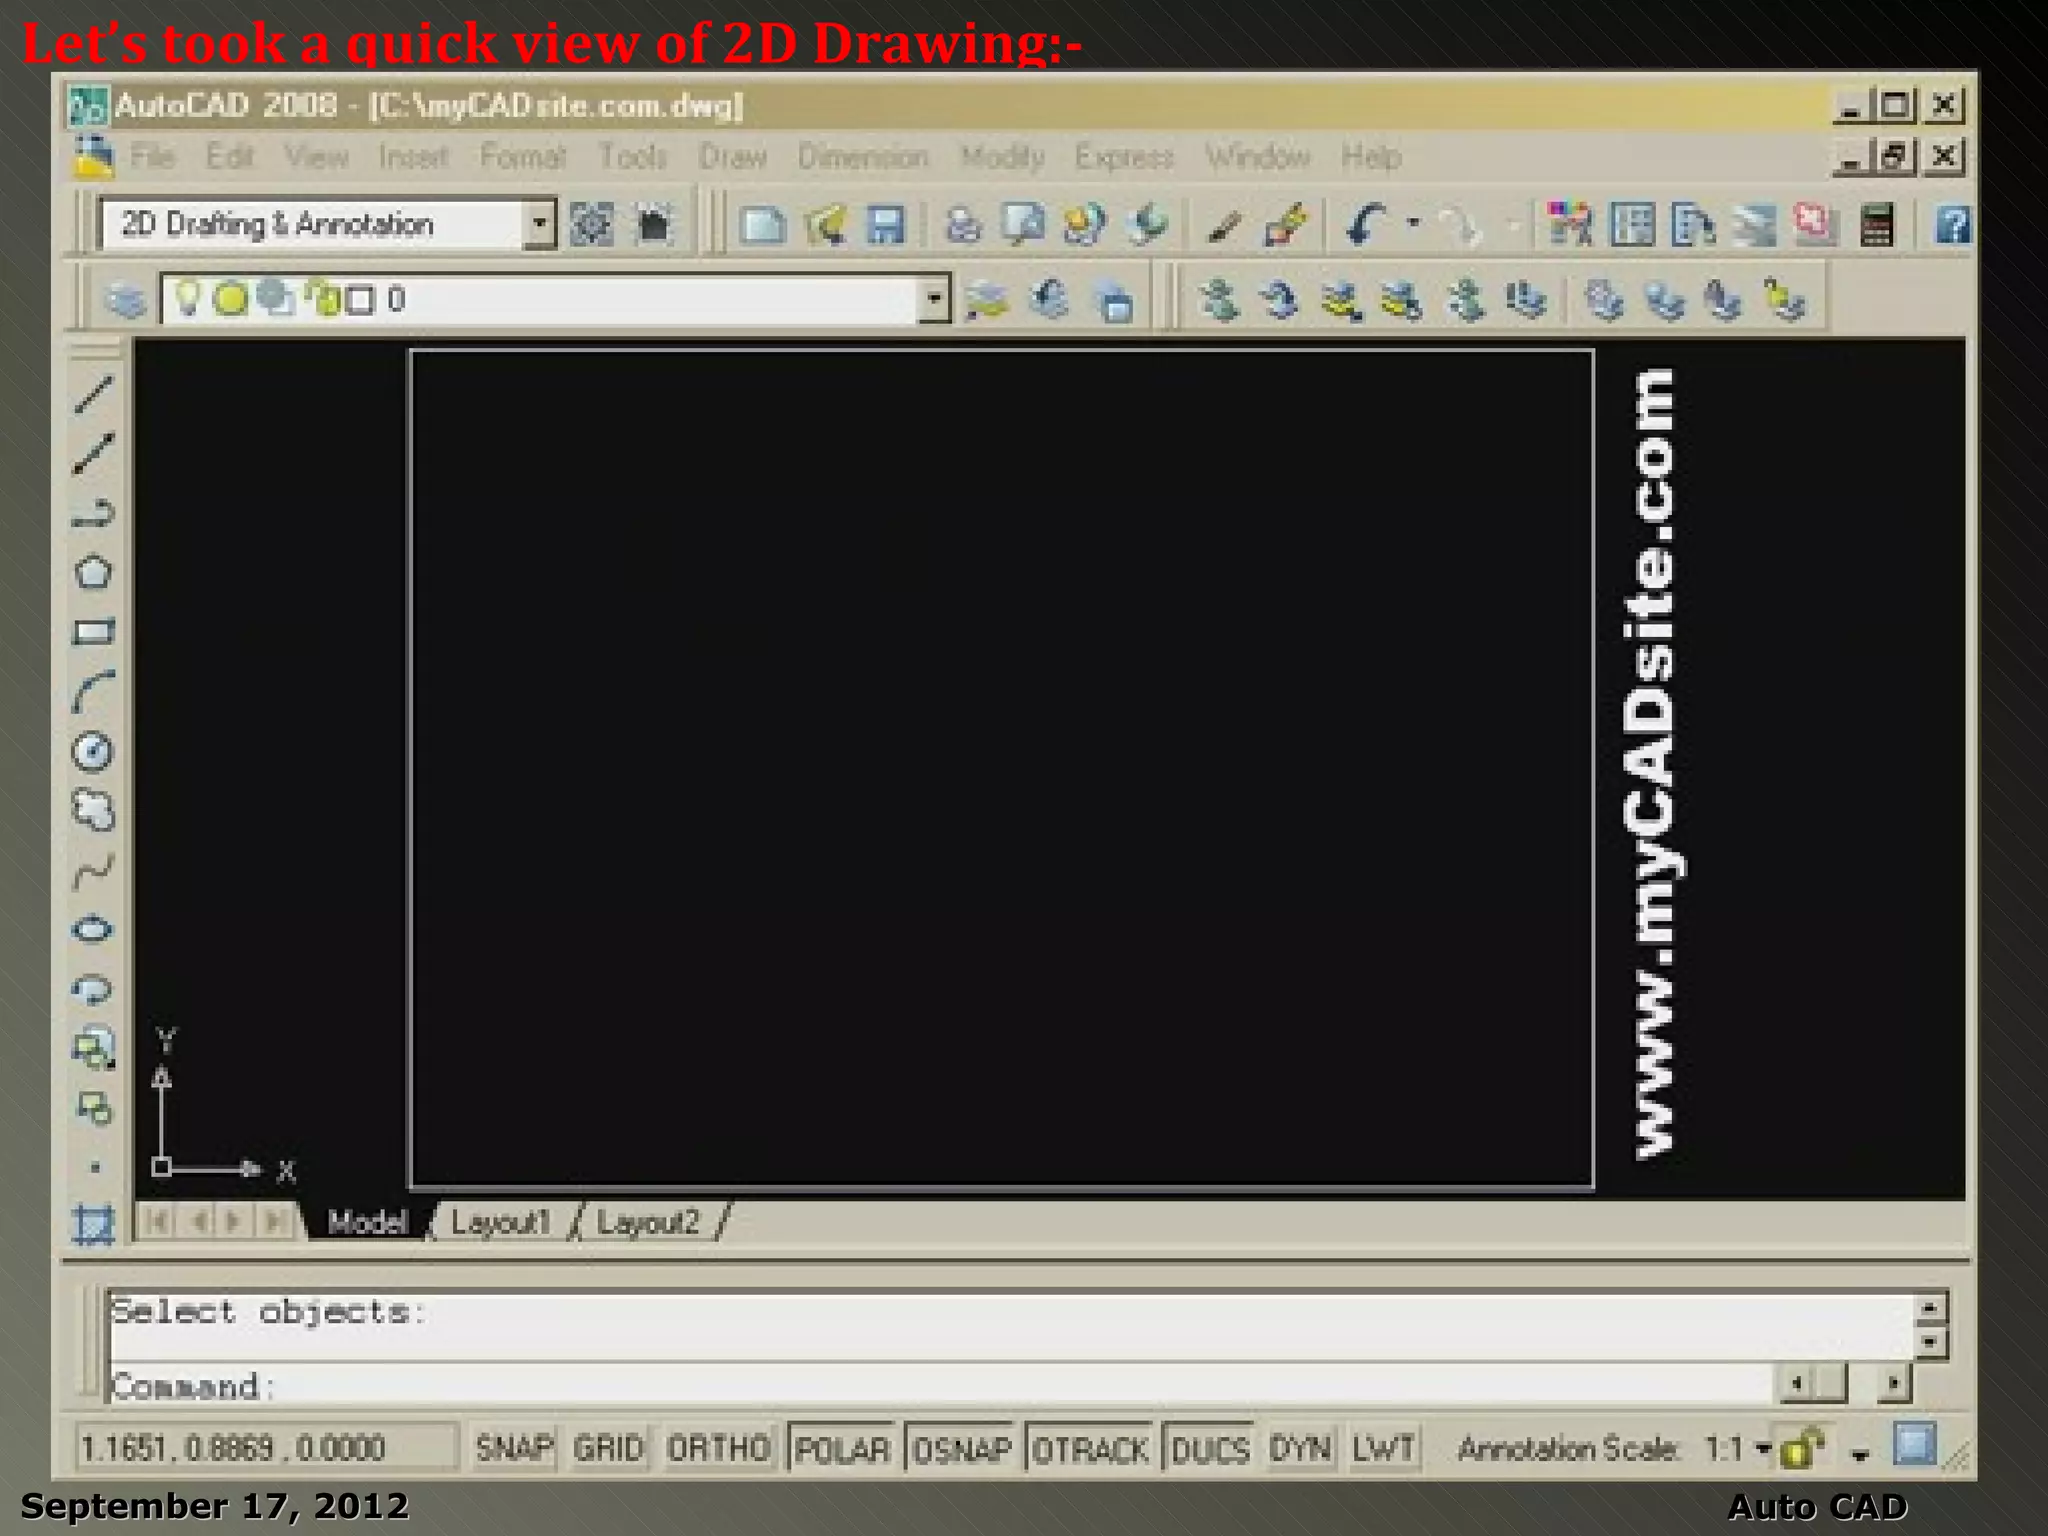2048x1536 pixels.
Task: Select the Insert Block tool
Action: pos(94,1048)
